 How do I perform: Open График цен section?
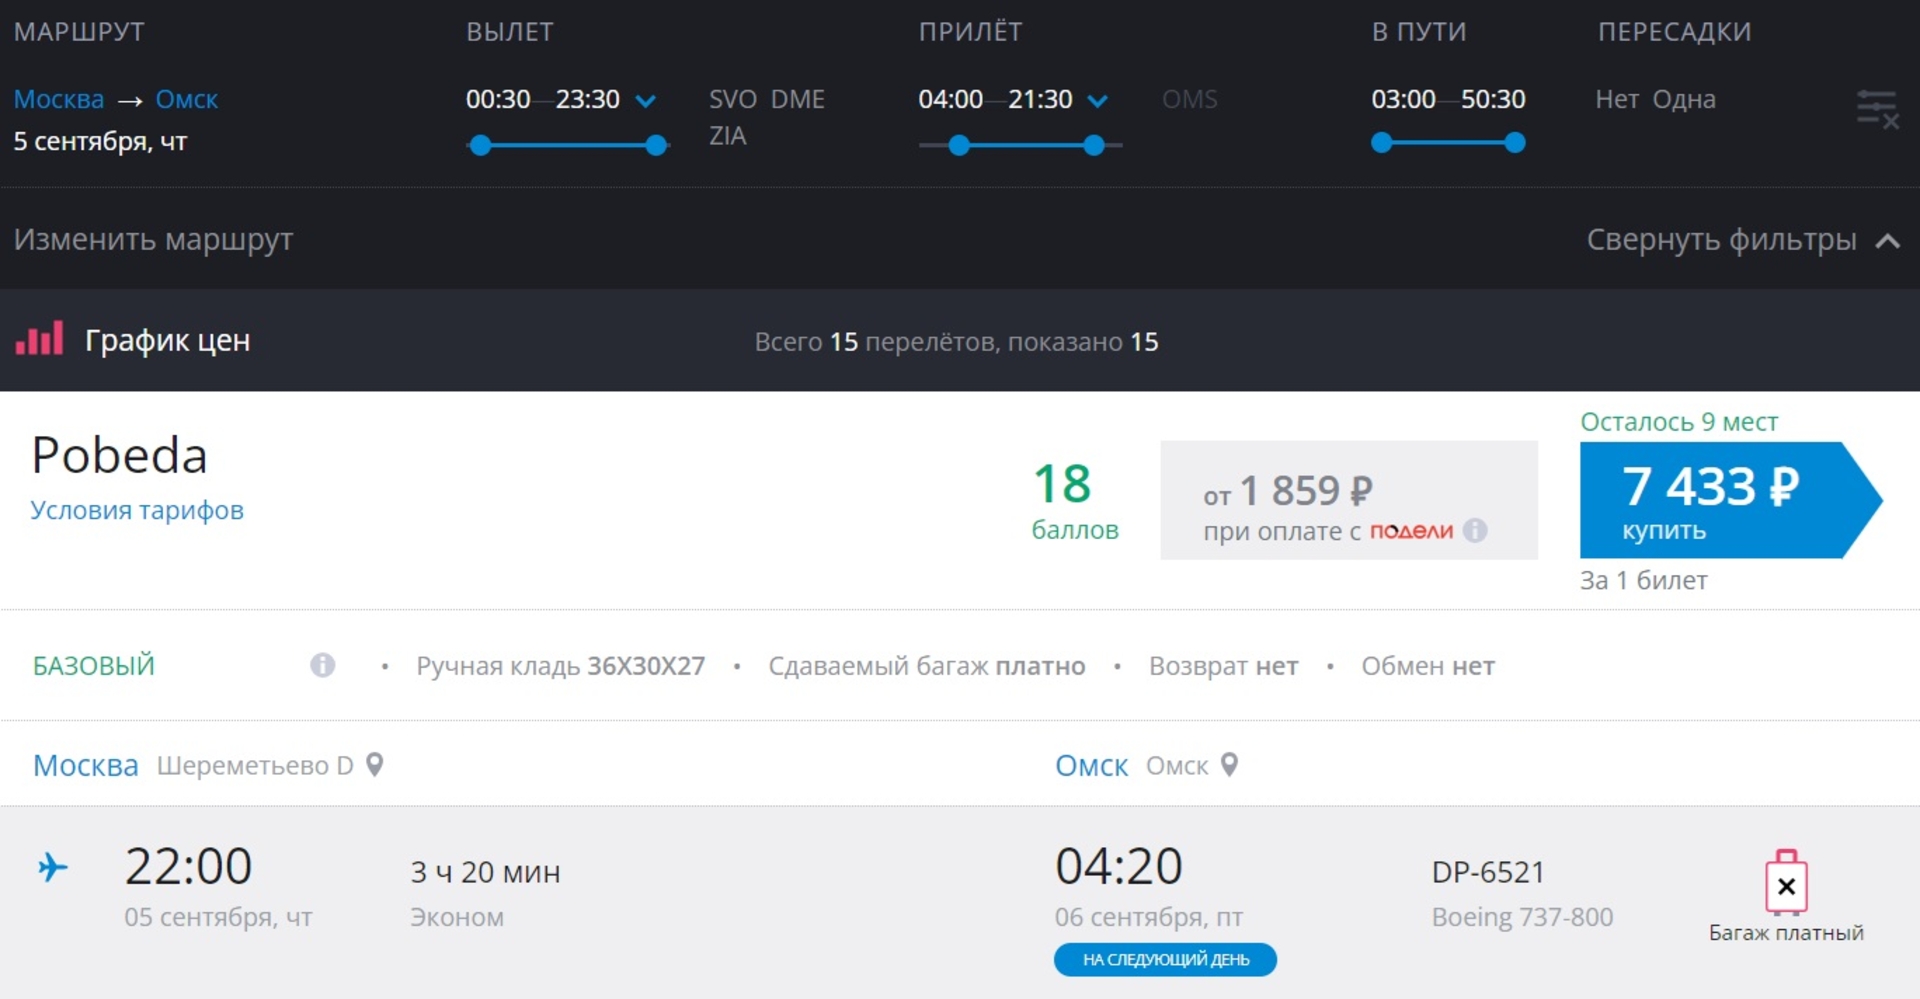click(166, 341)
